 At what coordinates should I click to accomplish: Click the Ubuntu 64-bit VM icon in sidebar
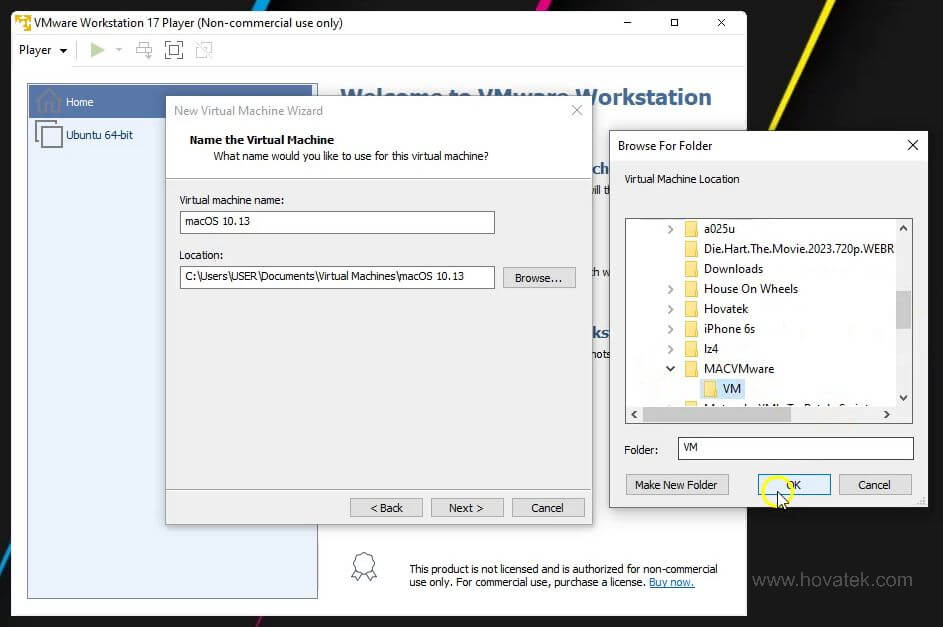click(47, 134)
